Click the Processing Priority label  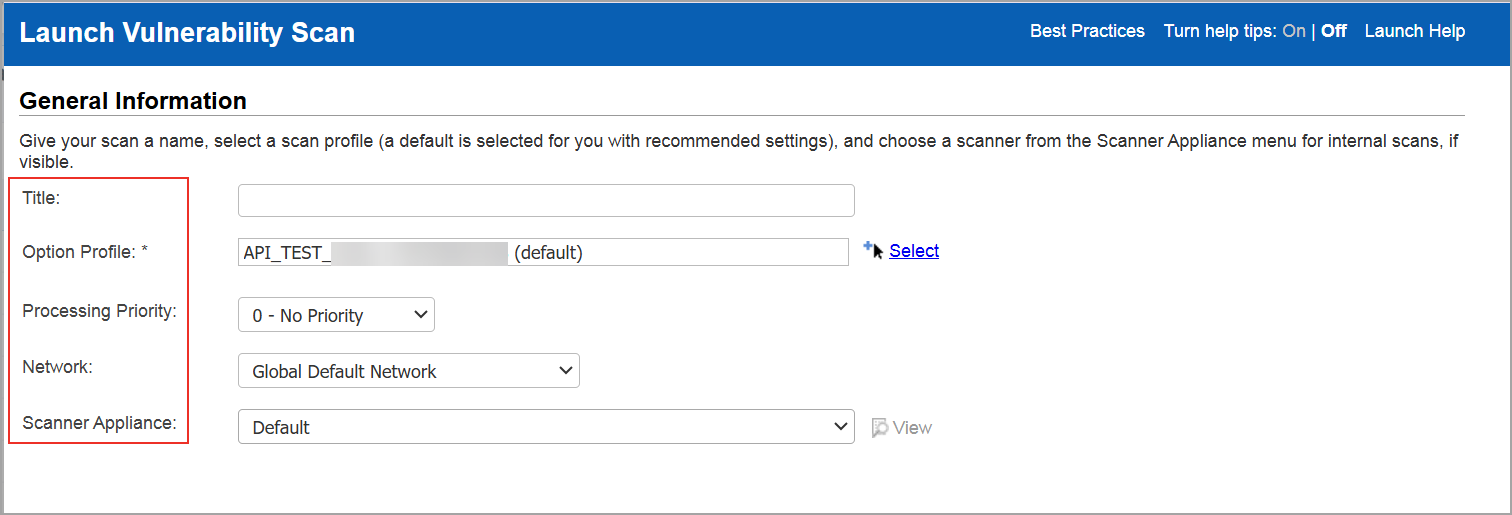point(99,311)
